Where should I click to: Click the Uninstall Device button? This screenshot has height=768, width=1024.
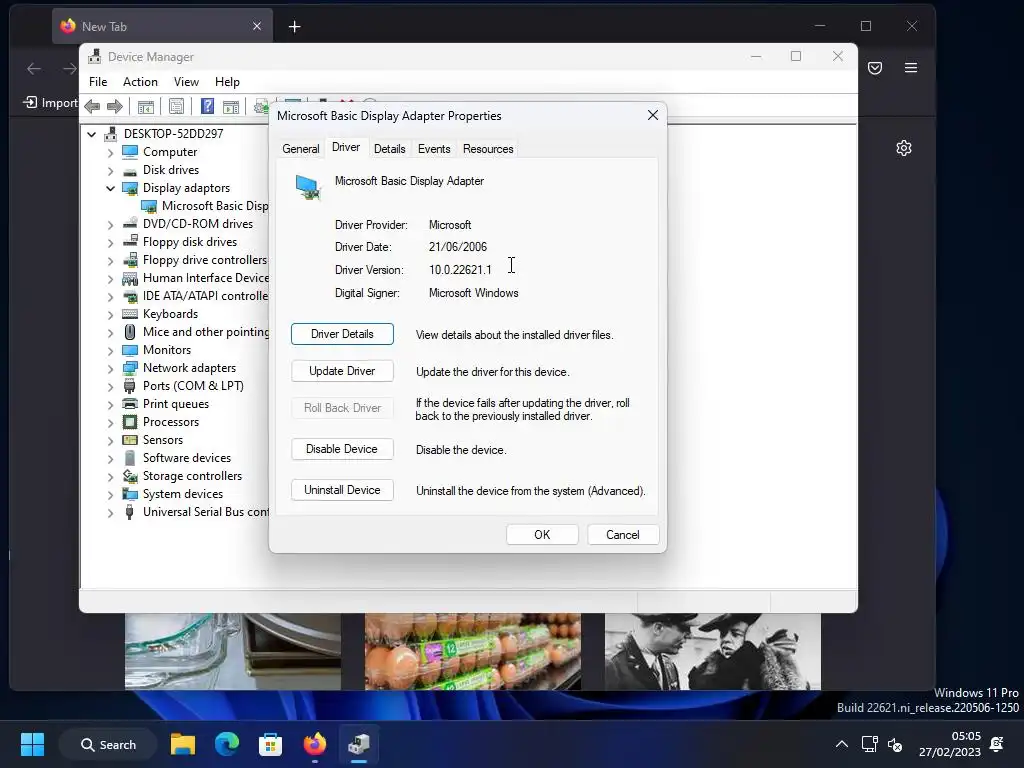tap(342, 490)
